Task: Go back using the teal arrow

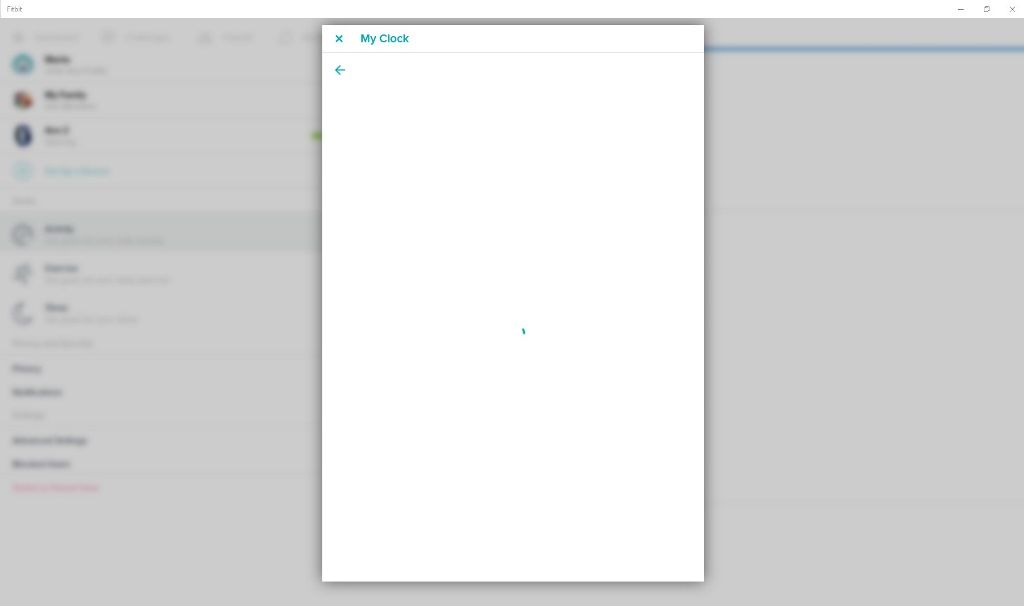Action: [340, 70]
